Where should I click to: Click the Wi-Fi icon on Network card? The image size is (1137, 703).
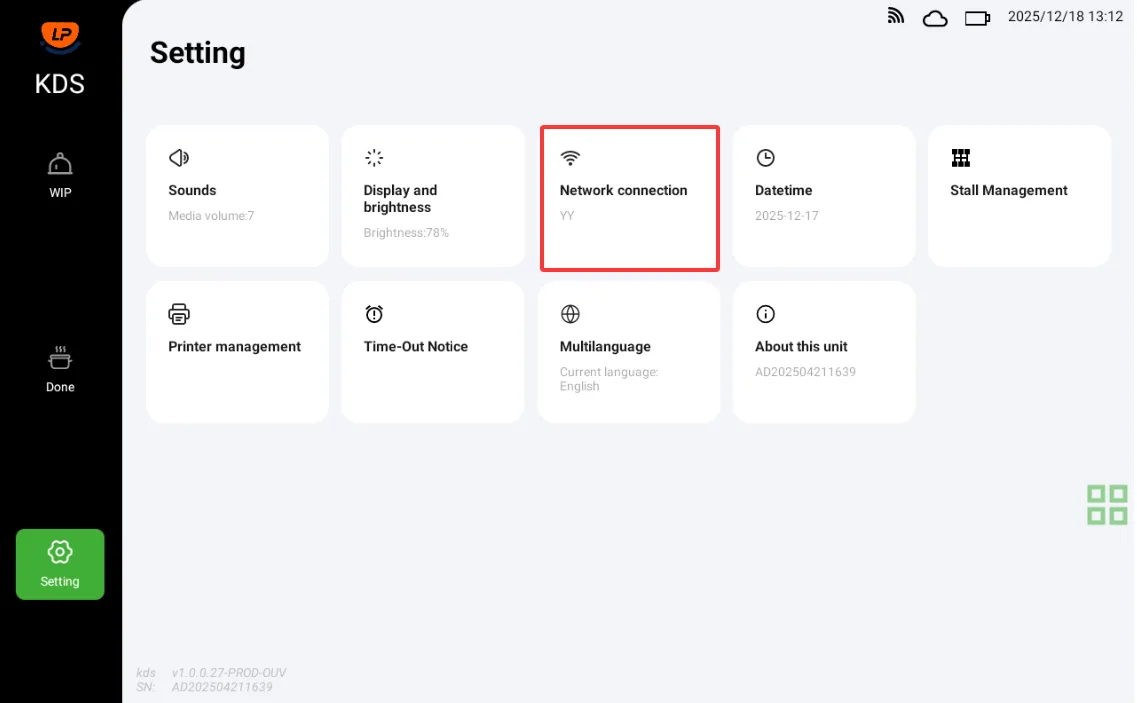570,157
